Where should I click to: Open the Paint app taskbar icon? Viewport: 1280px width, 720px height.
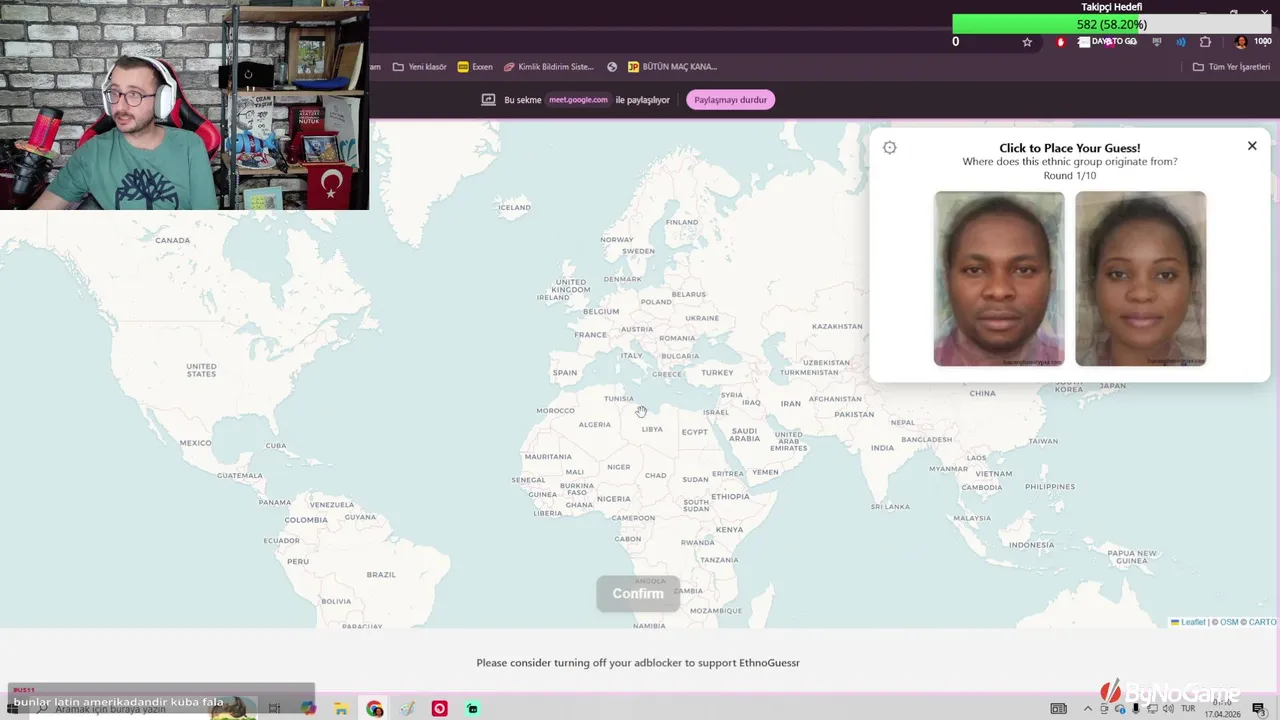tap(407, 709)
